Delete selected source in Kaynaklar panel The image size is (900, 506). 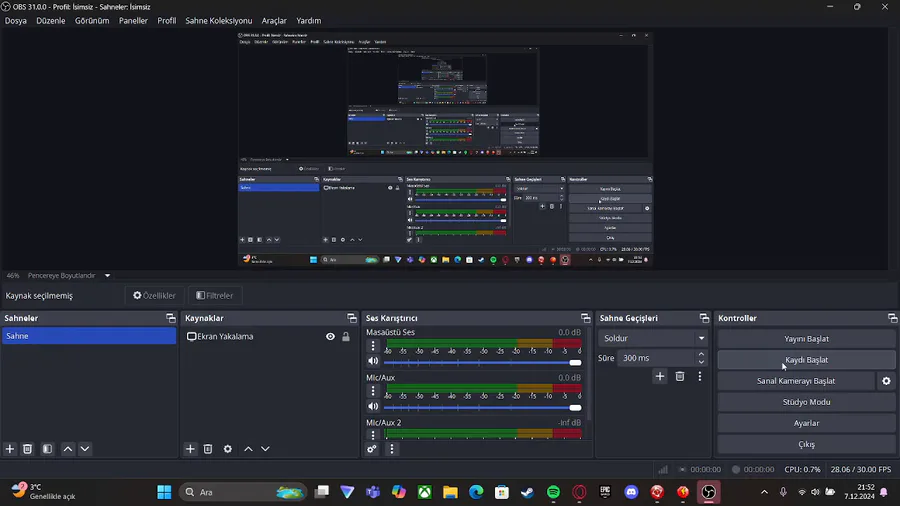tap(208, 449)
